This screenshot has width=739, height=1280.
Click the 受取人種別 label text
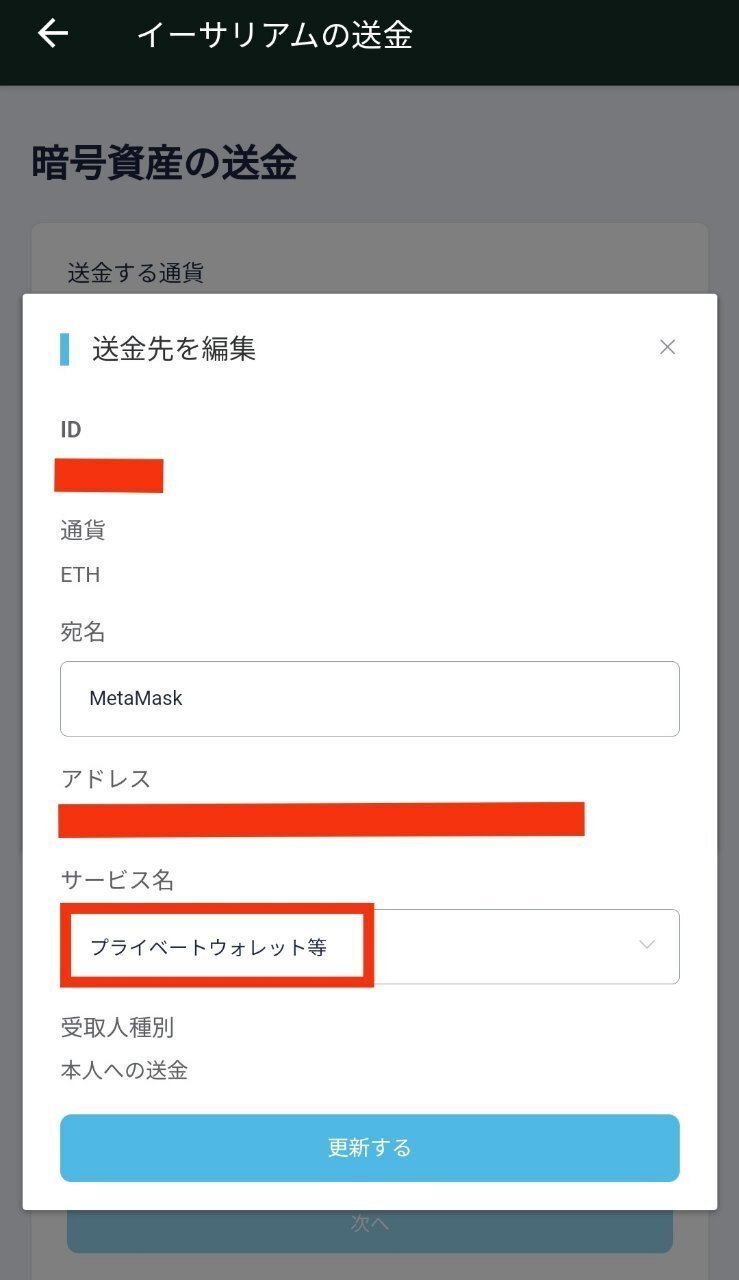(x=117, y=1027)
